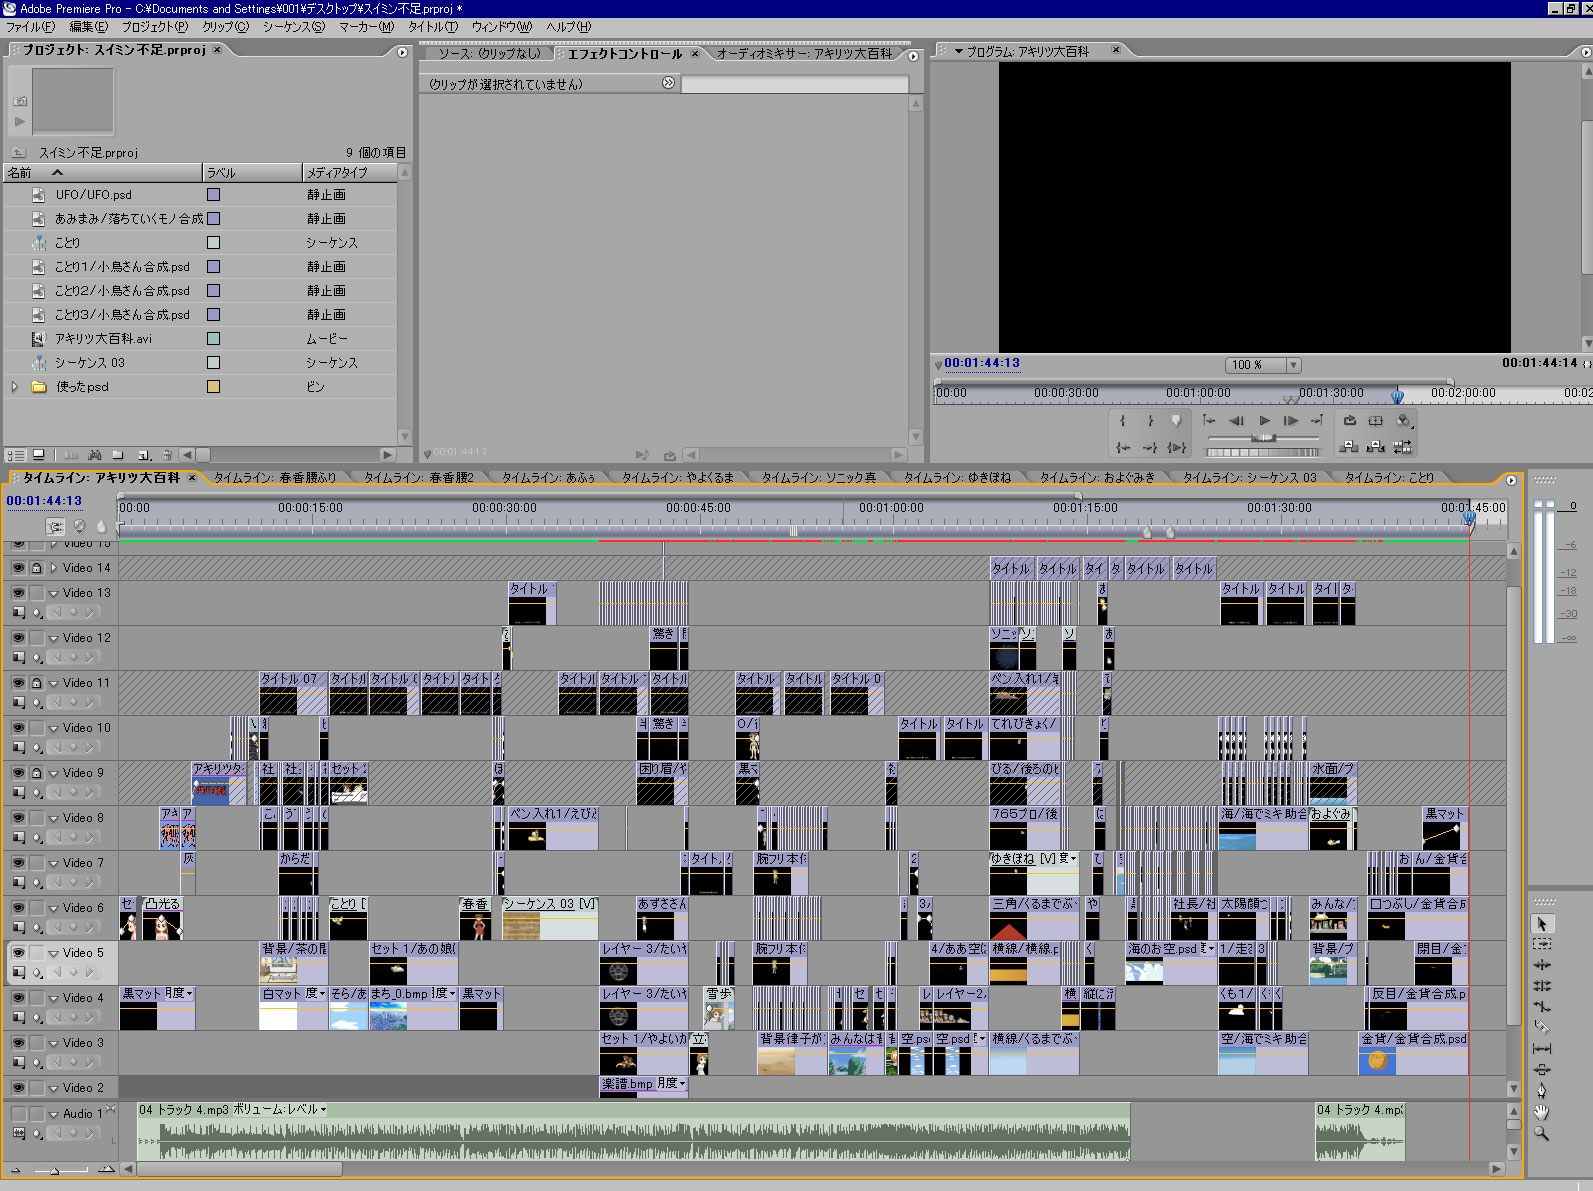
Task: Select the Pen tool
Action: coord(1541,1091)
